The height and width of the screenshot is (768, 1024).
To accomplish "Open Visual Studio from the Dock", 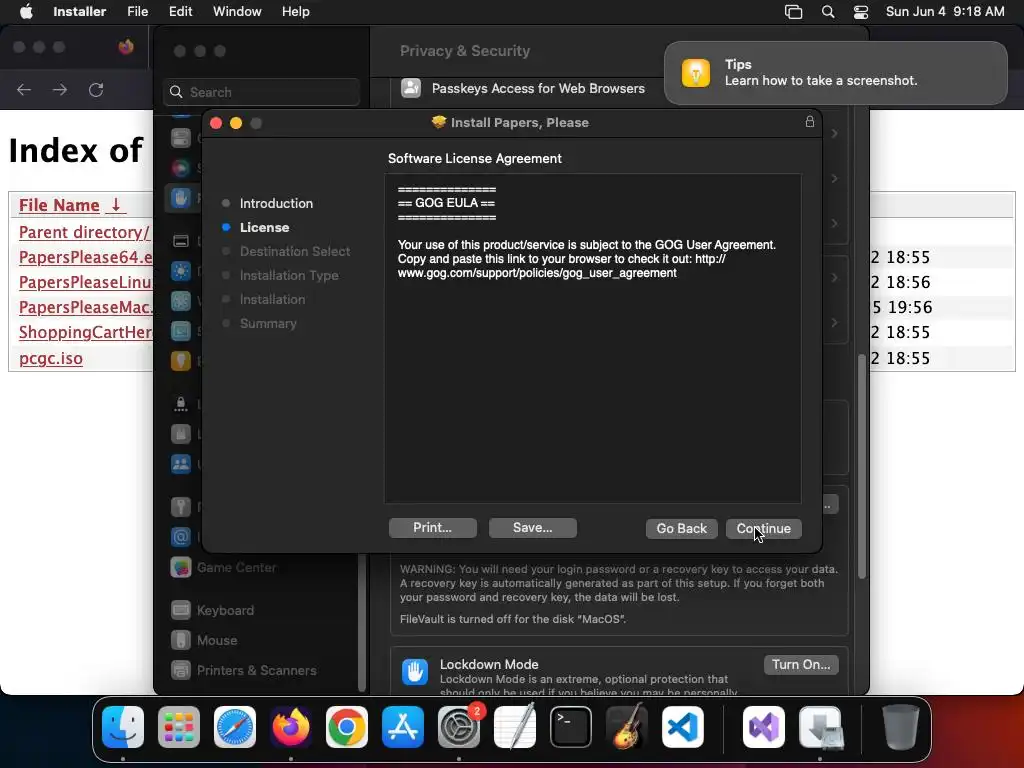I will [x=764, y=727].
